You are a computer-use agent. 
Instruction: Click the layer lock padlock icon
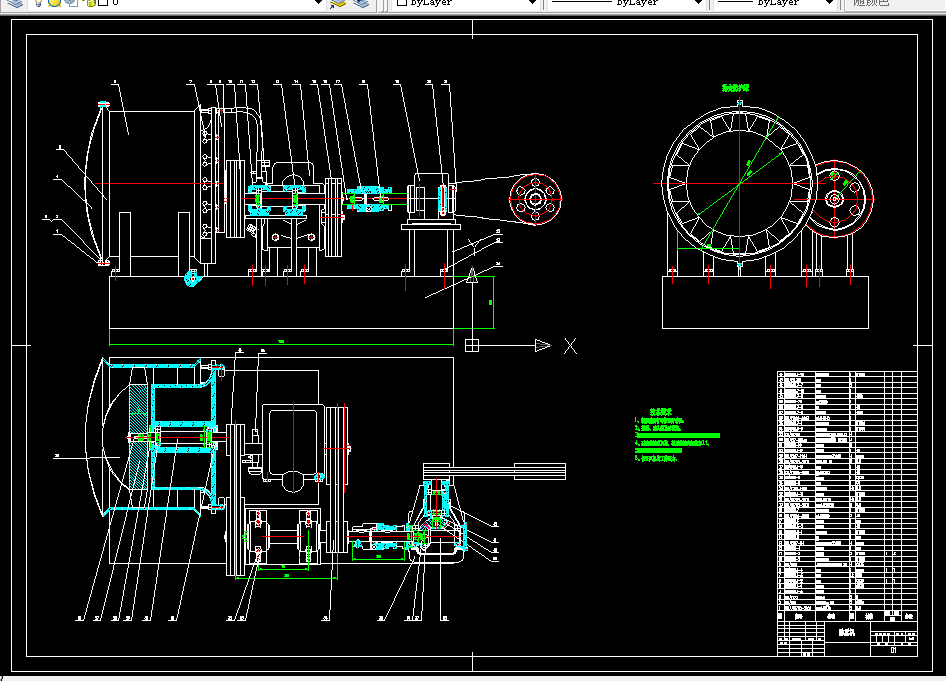[90, 3]
